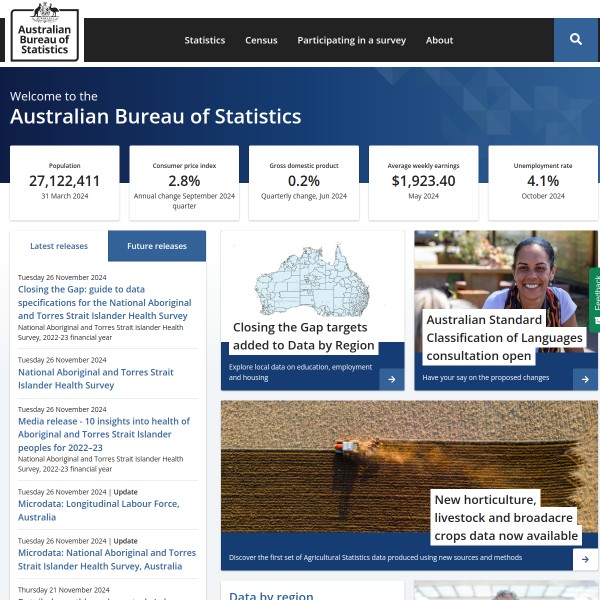
Task: Open the Consumer price index card
Action: click(184, 182)
